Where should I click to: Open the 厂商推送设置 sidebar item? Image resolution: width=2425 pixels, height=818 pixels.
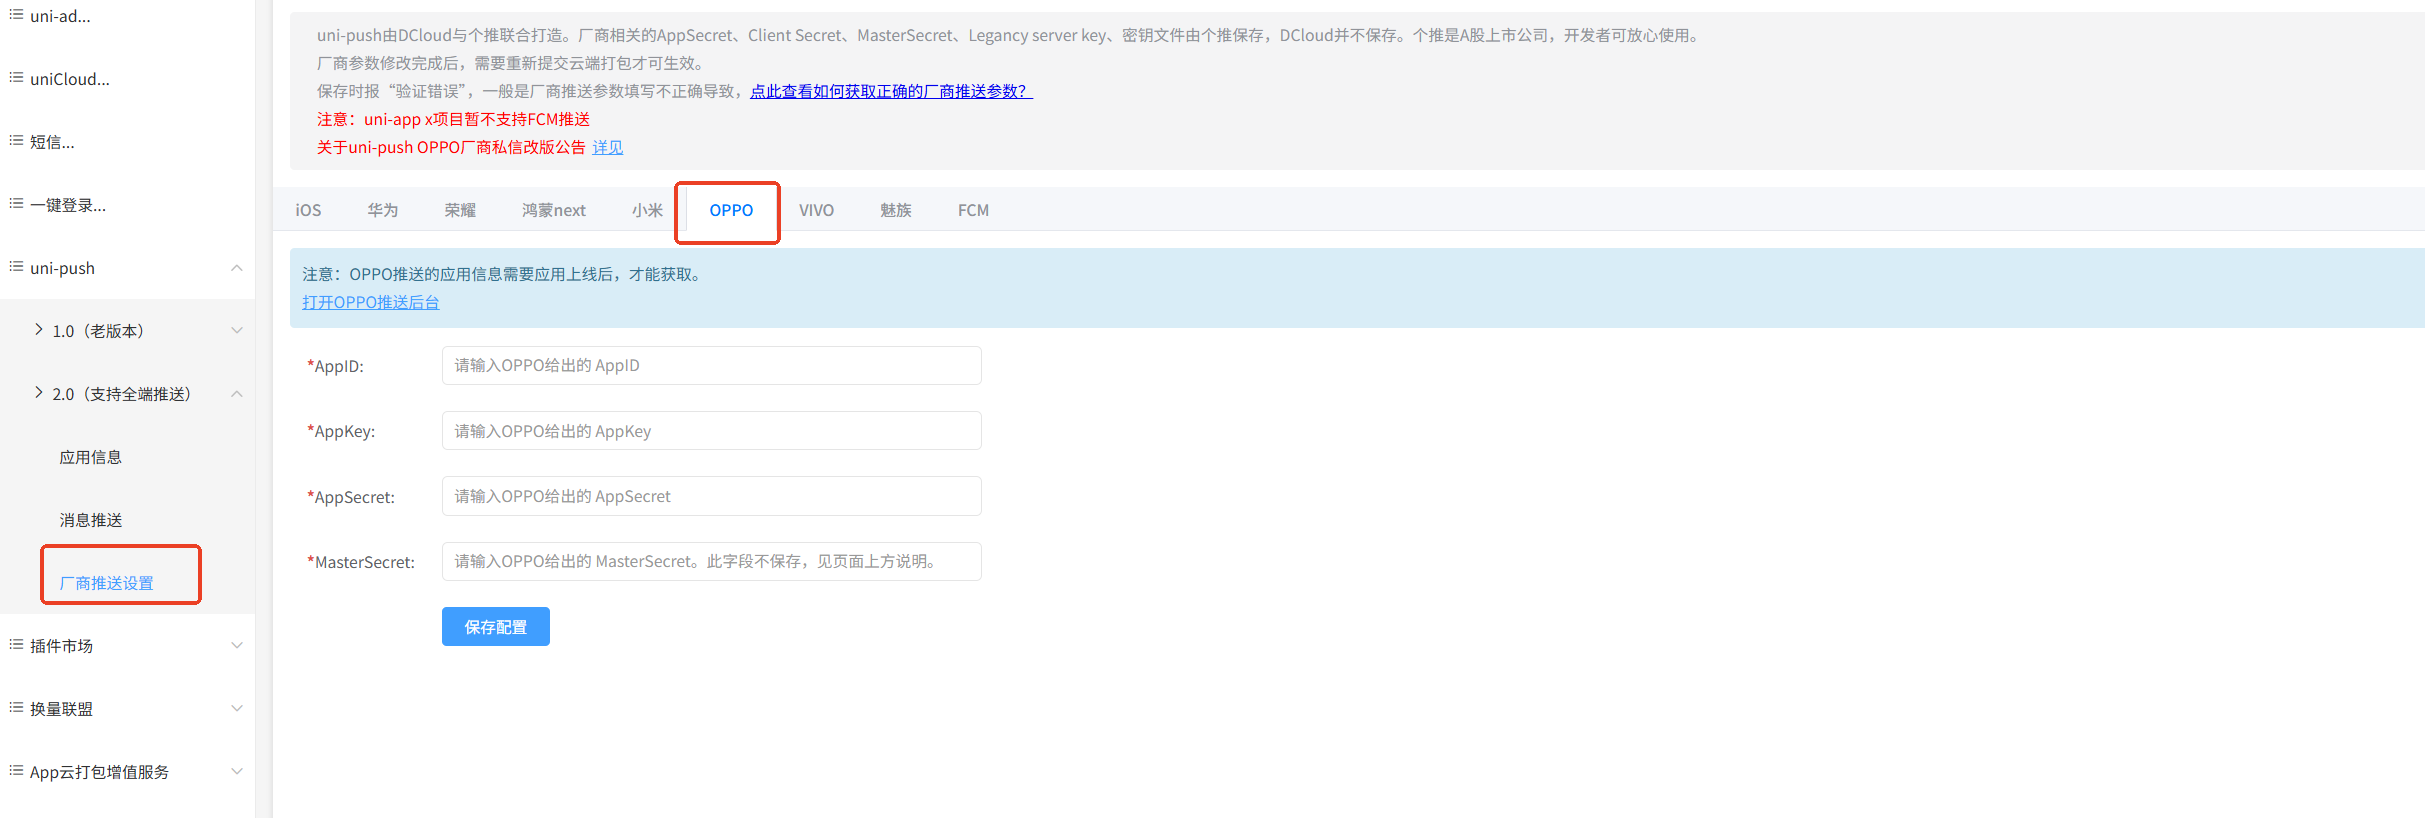click(107, 583)
